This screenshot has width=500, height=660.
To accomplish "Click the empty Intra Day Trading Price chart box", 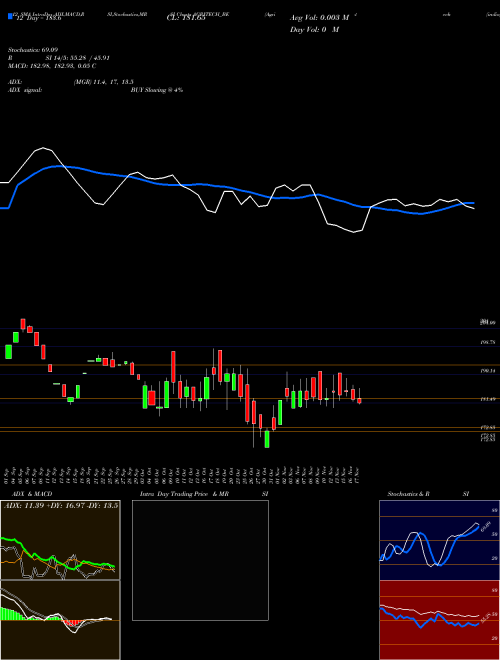I will tap(200, 560).
